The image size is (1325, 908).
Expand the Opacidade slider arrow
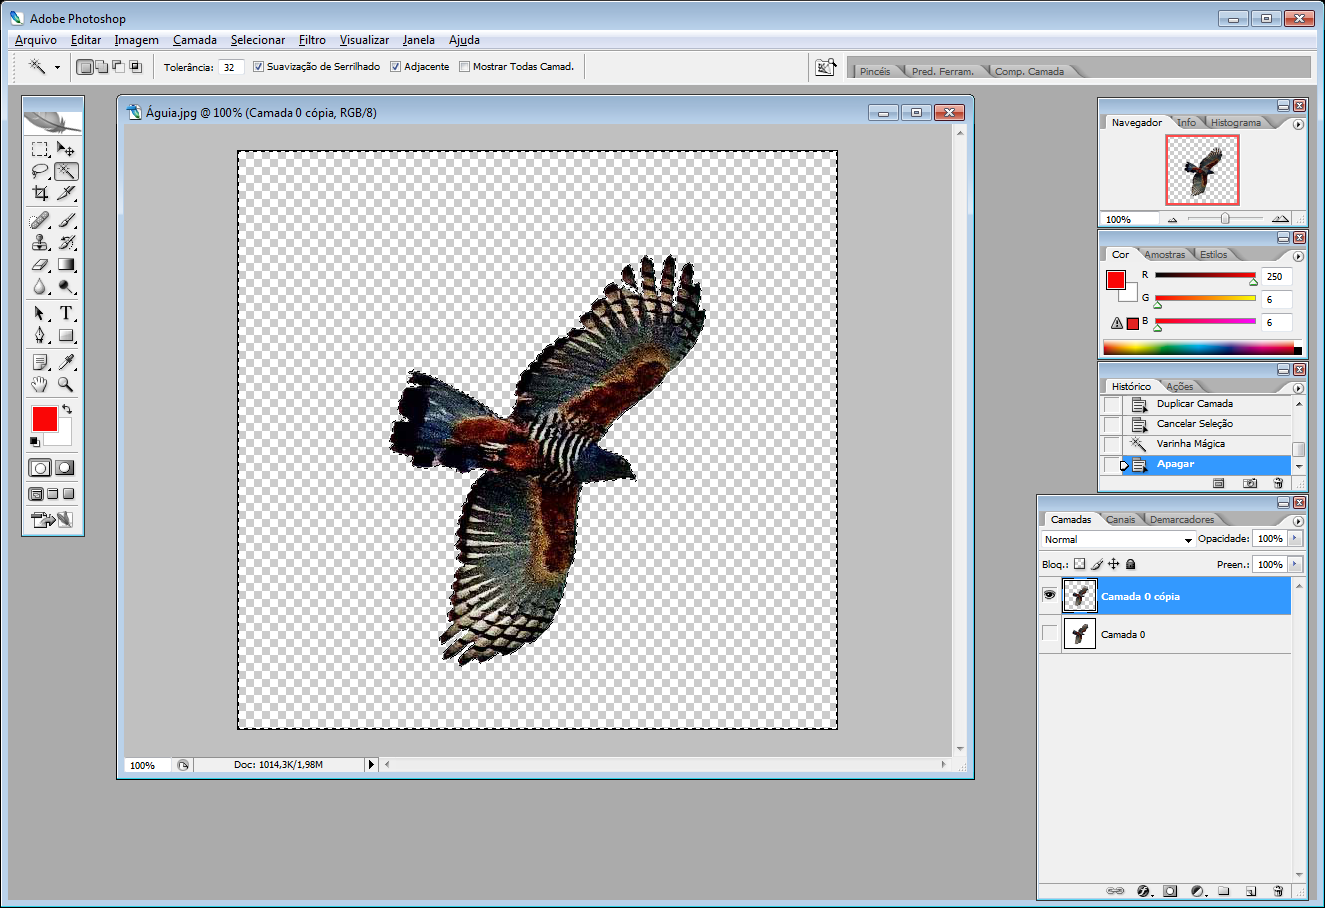(x=1295, y=538)
